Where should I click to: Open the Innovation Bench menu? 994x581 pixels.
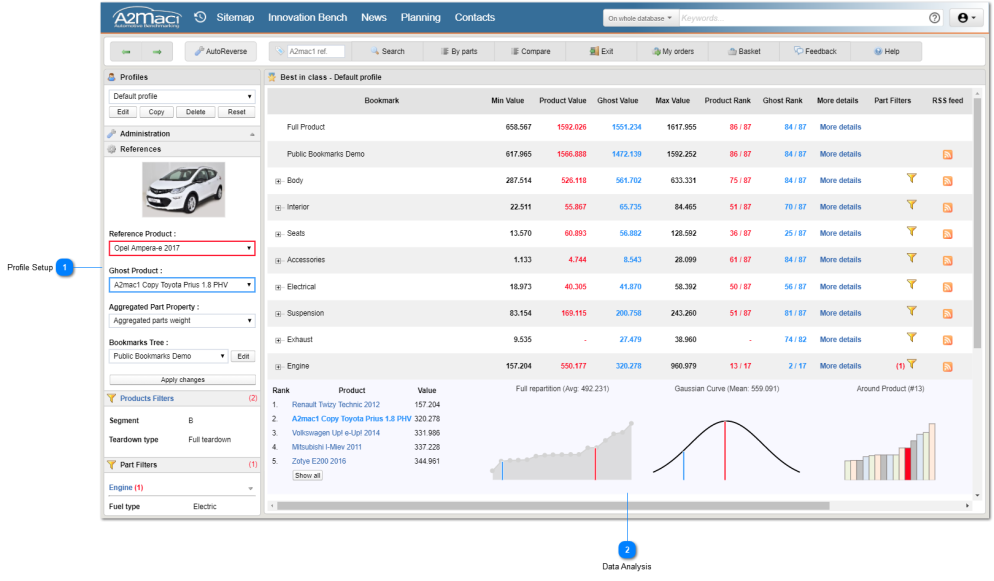click(307, 18)
